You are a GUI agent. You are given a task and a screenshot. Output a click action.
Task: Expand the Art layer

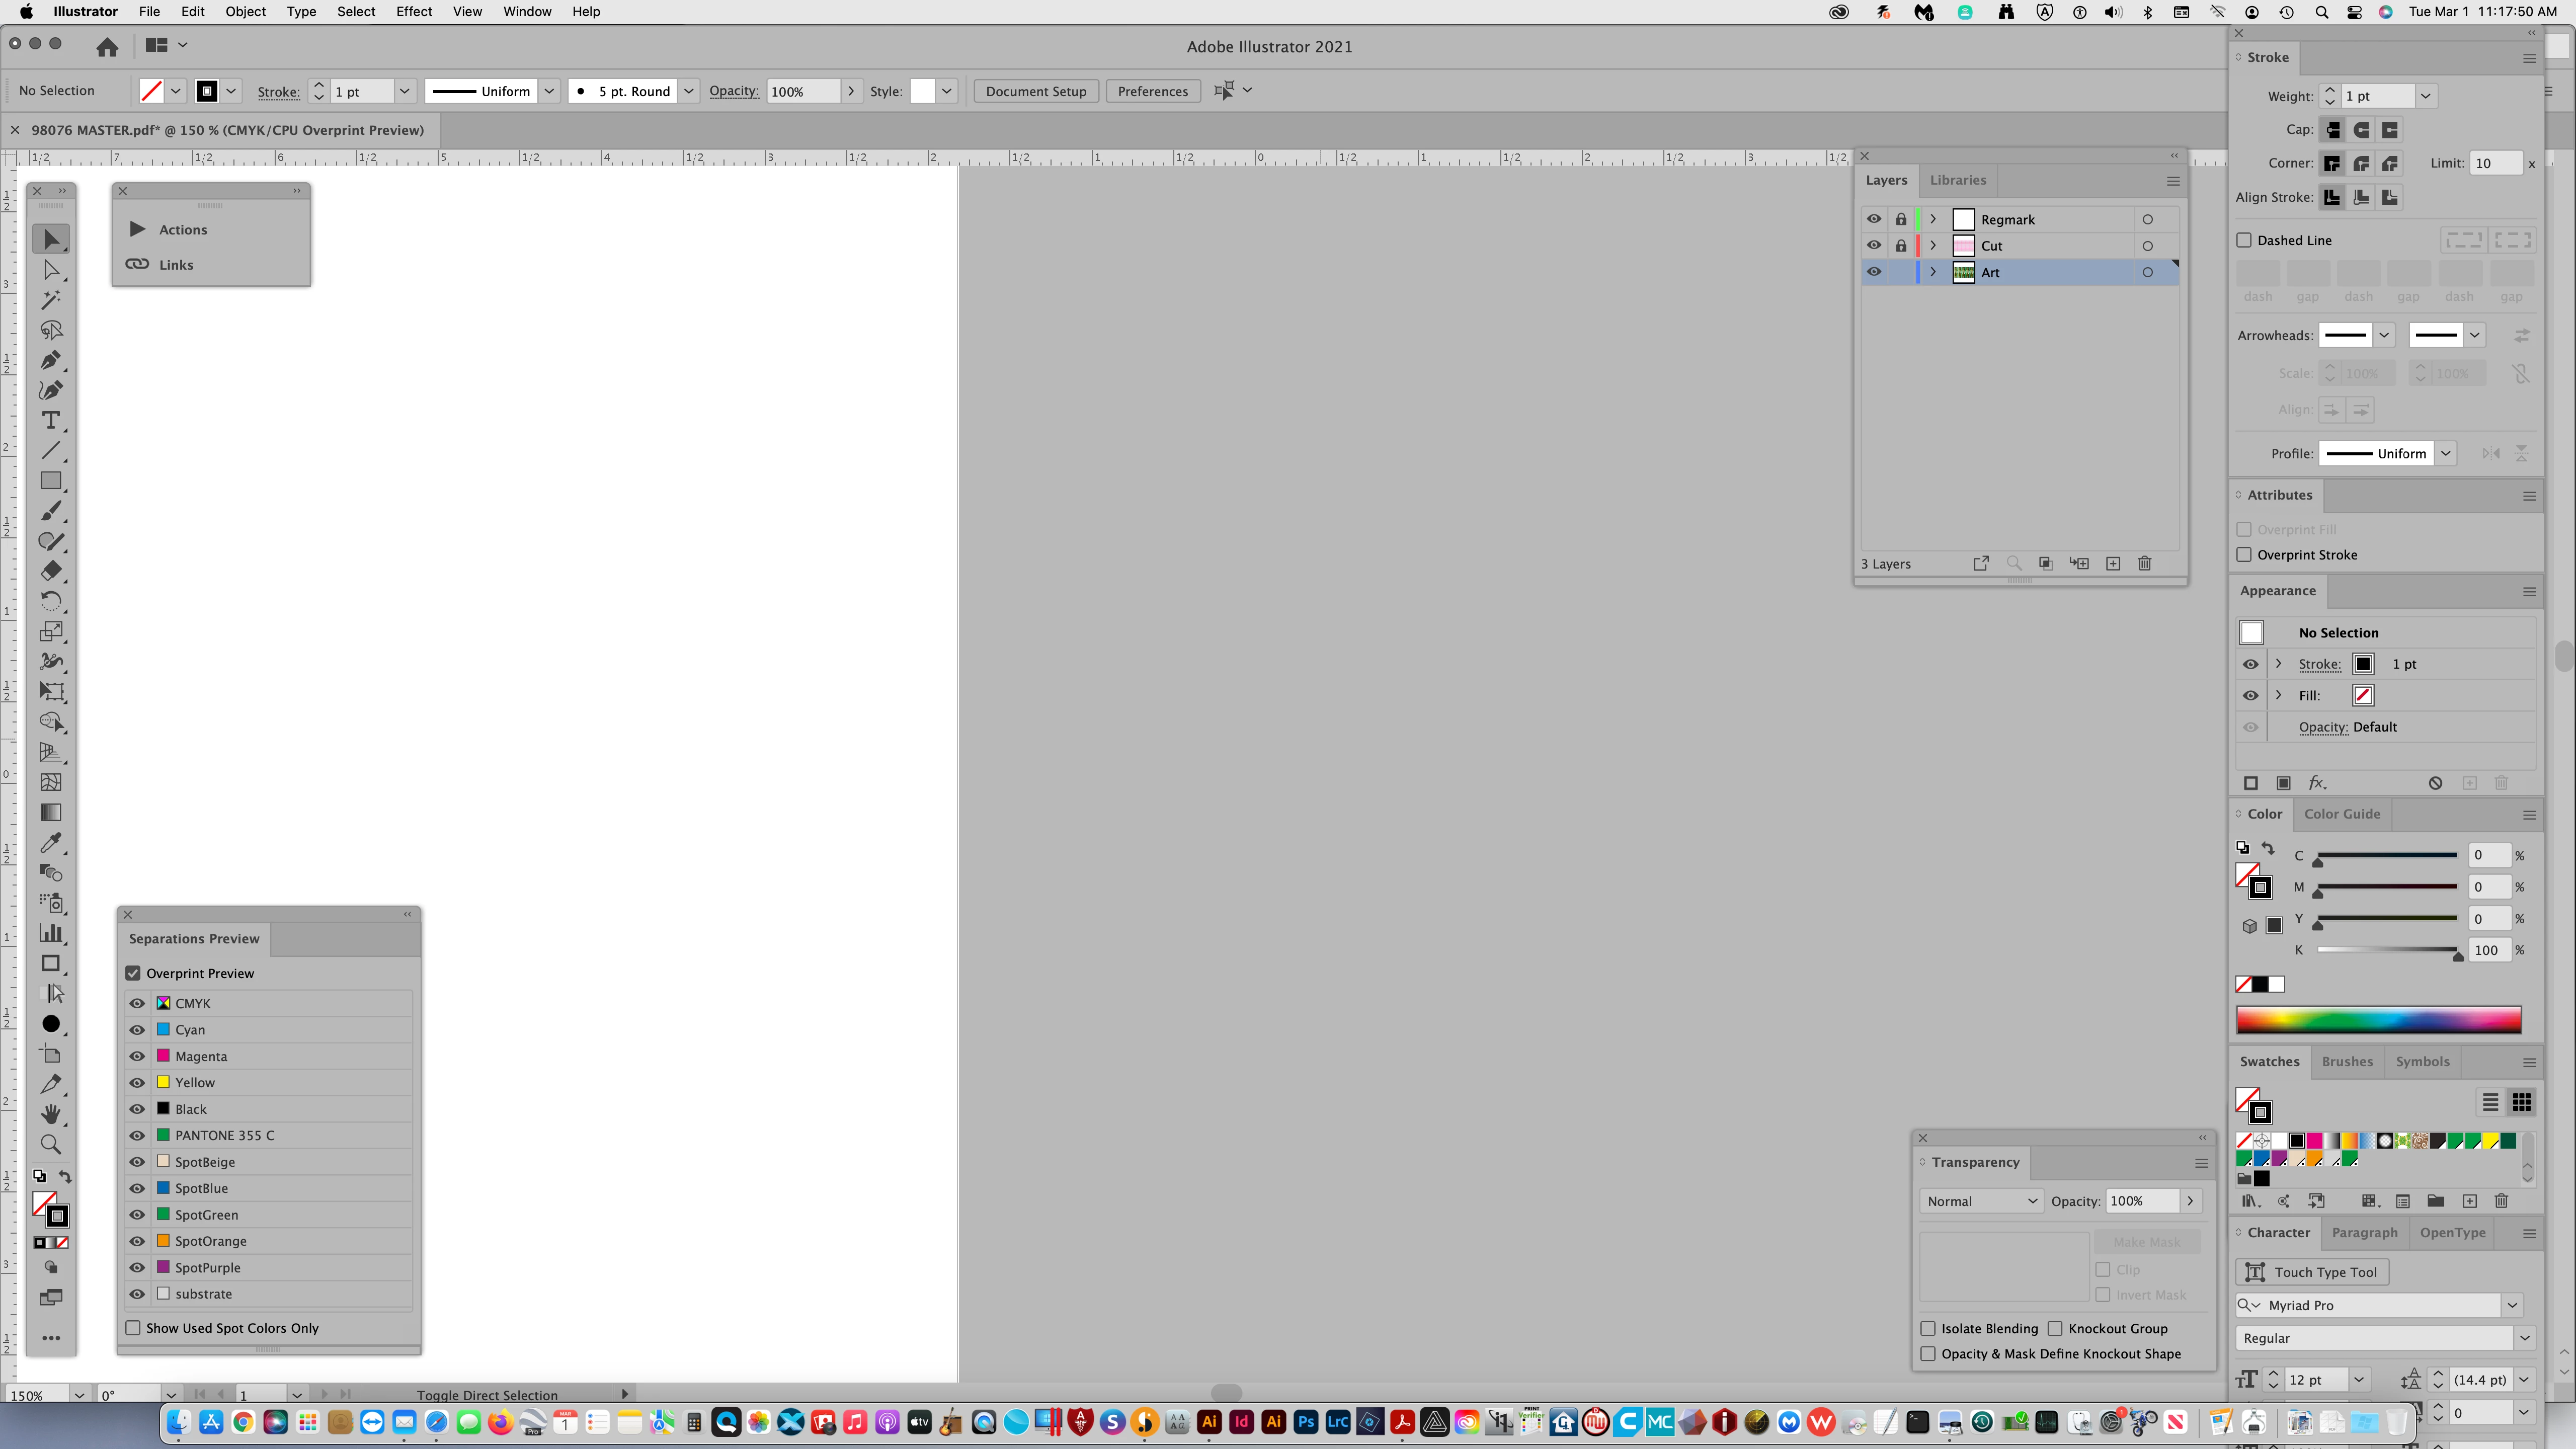[1933, 272]
